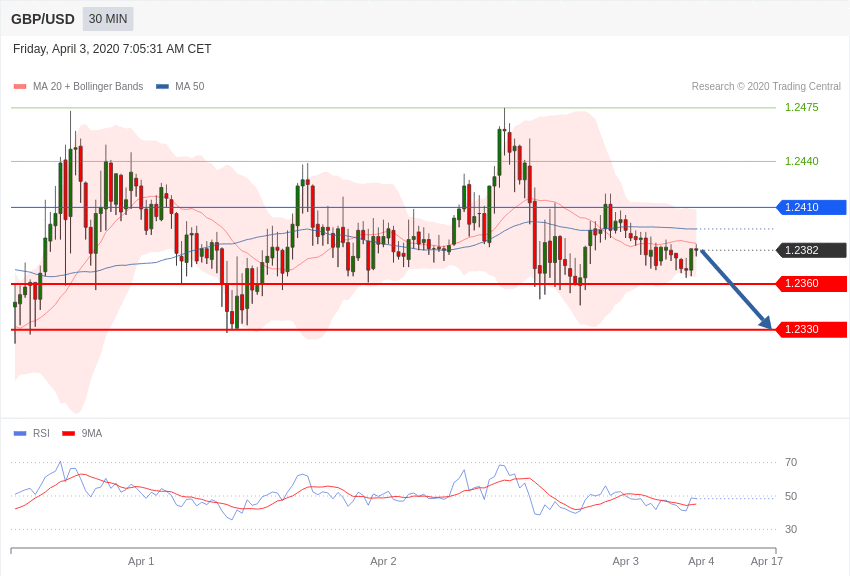Click the 30 MIN timeframe badge

coord(108,19)
